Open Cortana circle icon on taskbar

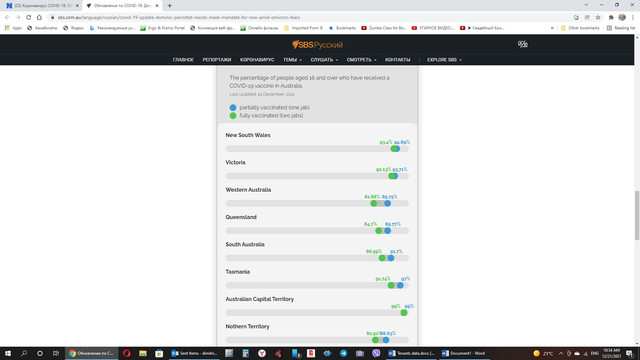[40, 353]
